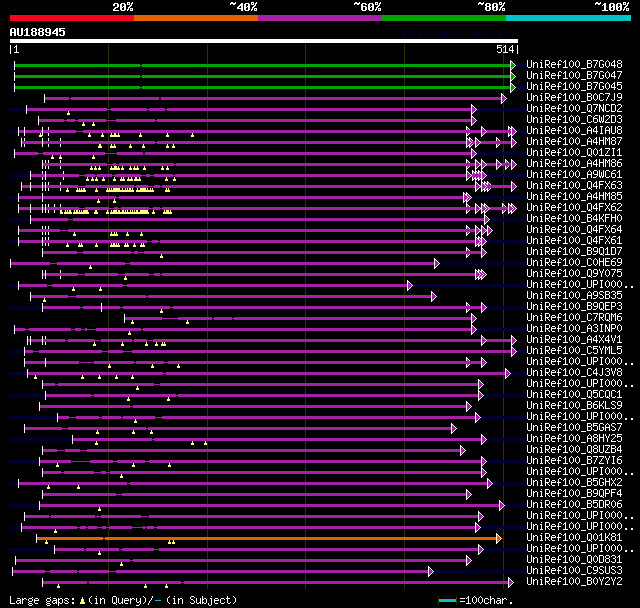Select the UniRef100_A4HM85 label

coord(574,197)
